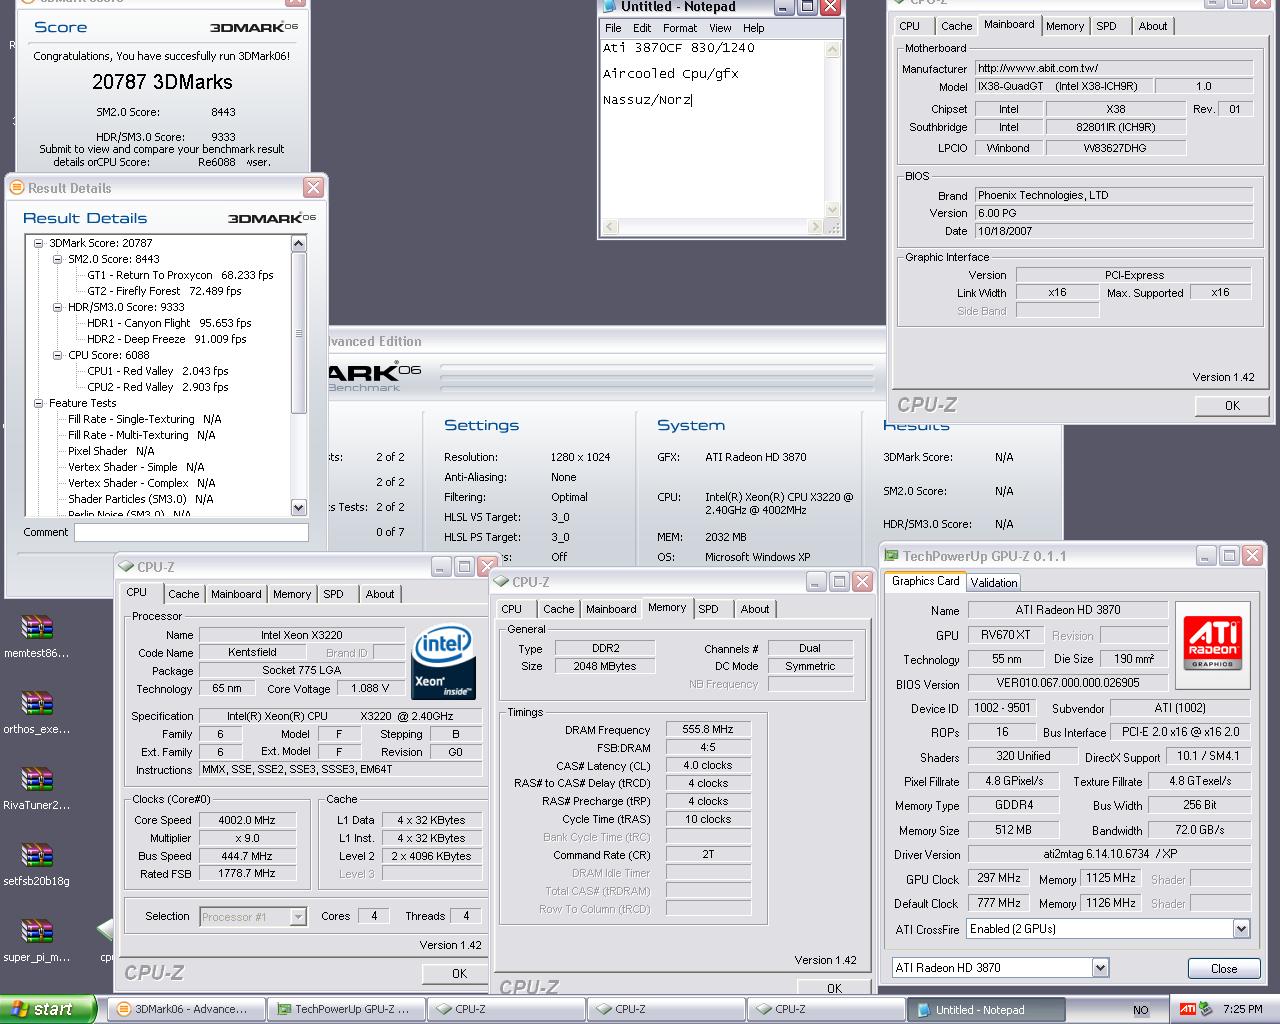Select Pixel Shader tree row
This screenshot has width=1280, height=1024.
(x=111, y=451)
